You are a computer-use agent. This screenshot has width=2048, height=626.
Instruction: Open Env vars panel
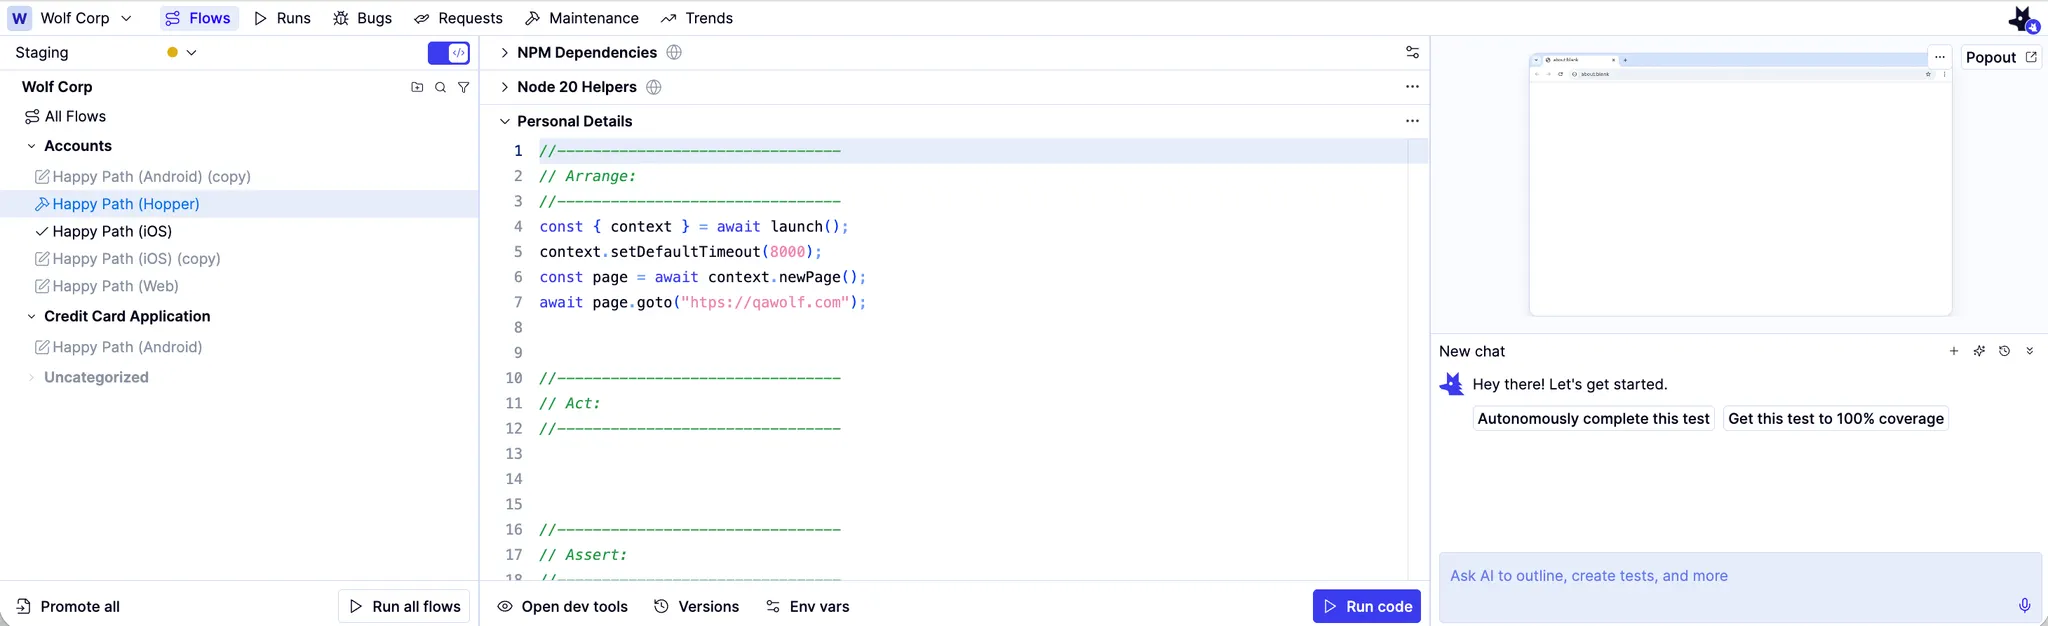click(x=807, y=606)
